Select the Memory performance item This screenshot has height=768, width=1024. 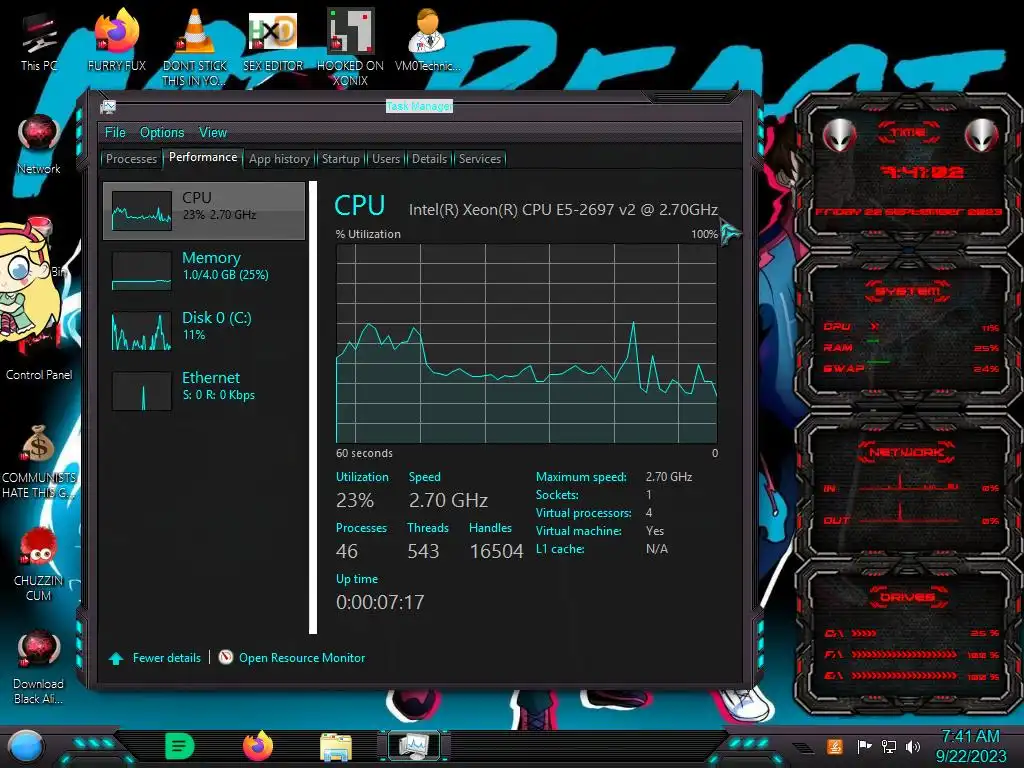tap(204, 270)
